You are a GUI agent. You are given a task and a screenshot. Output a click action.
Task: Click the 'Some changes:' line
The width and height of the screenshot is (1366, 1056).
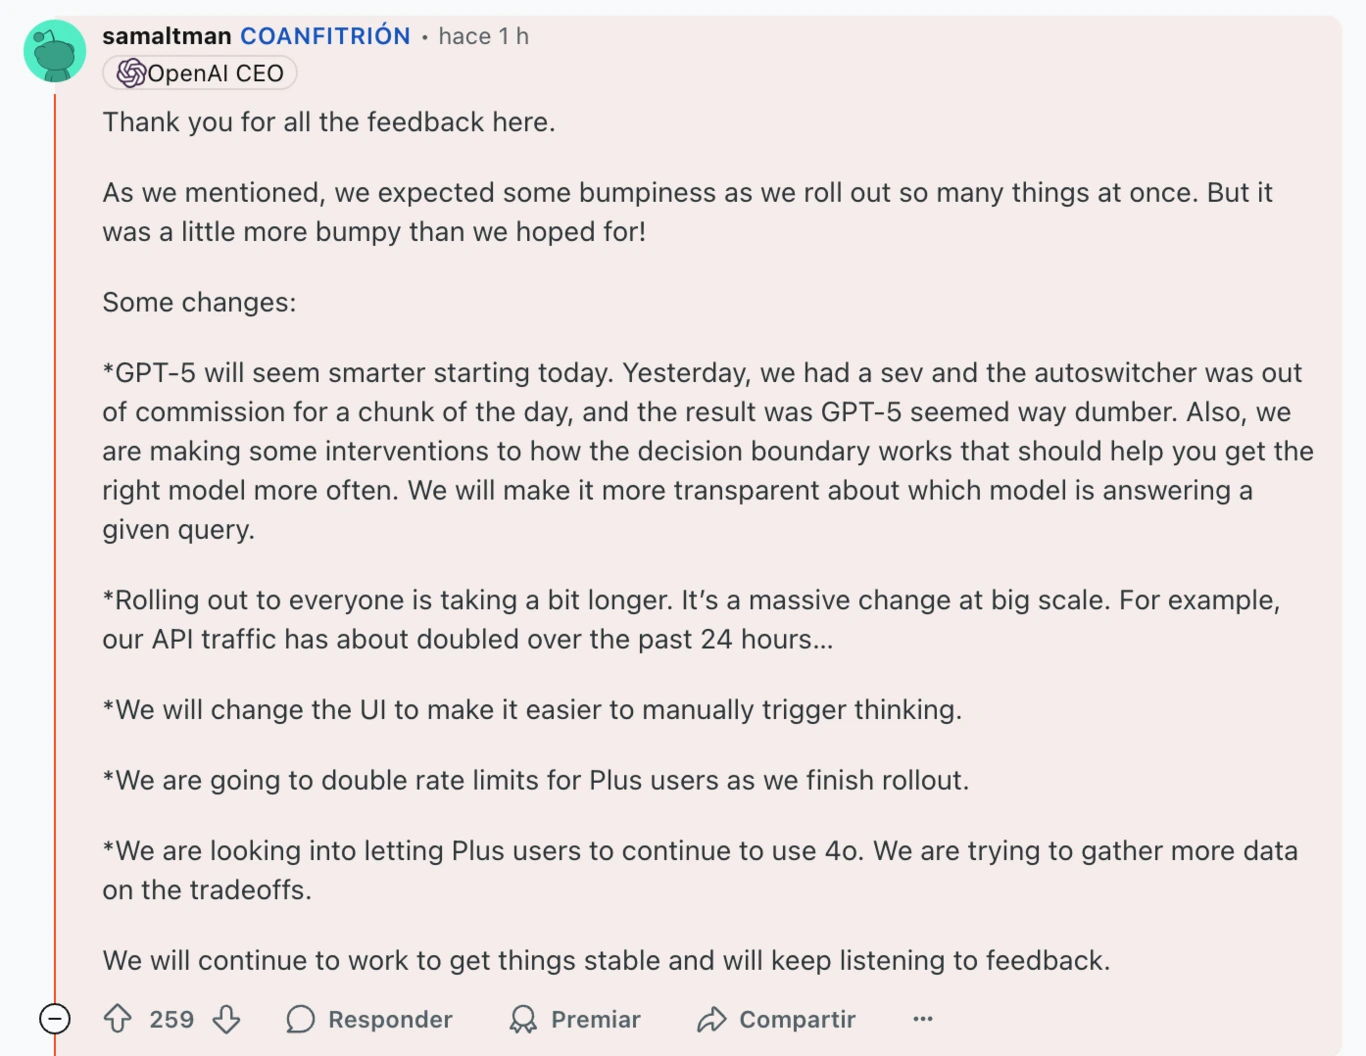(199, 302)
